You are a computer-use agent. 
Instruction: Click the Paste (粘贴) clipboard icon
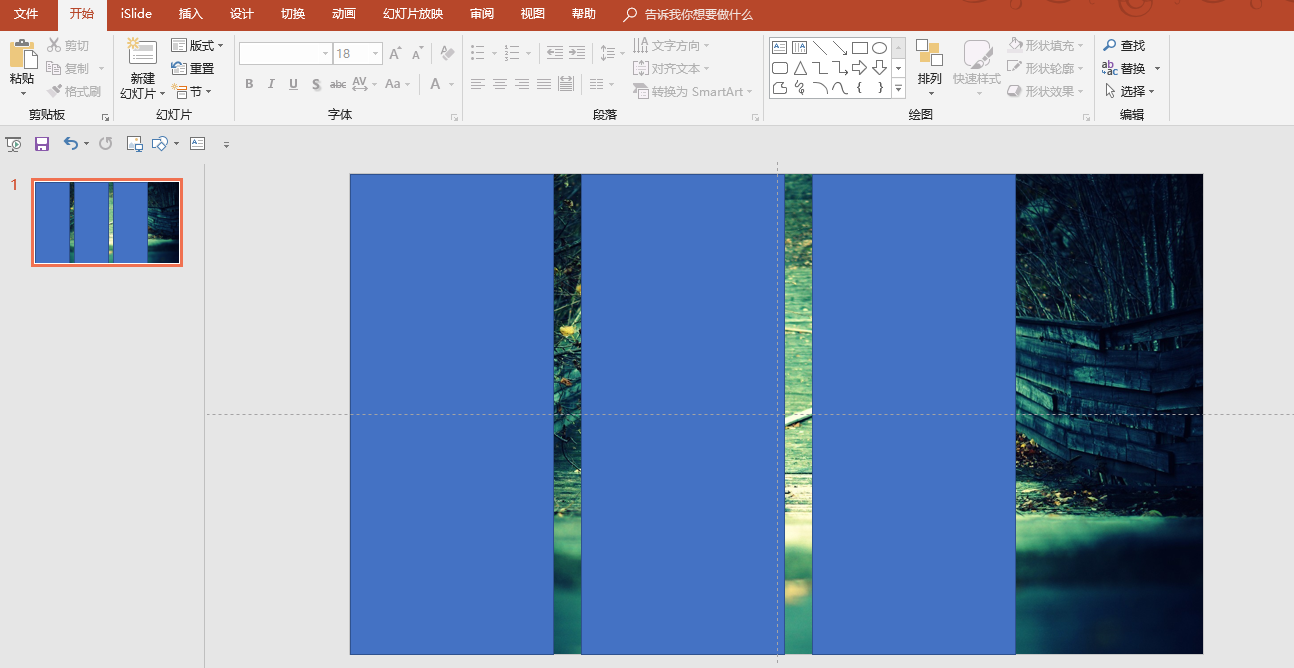[x=22, y=54]
